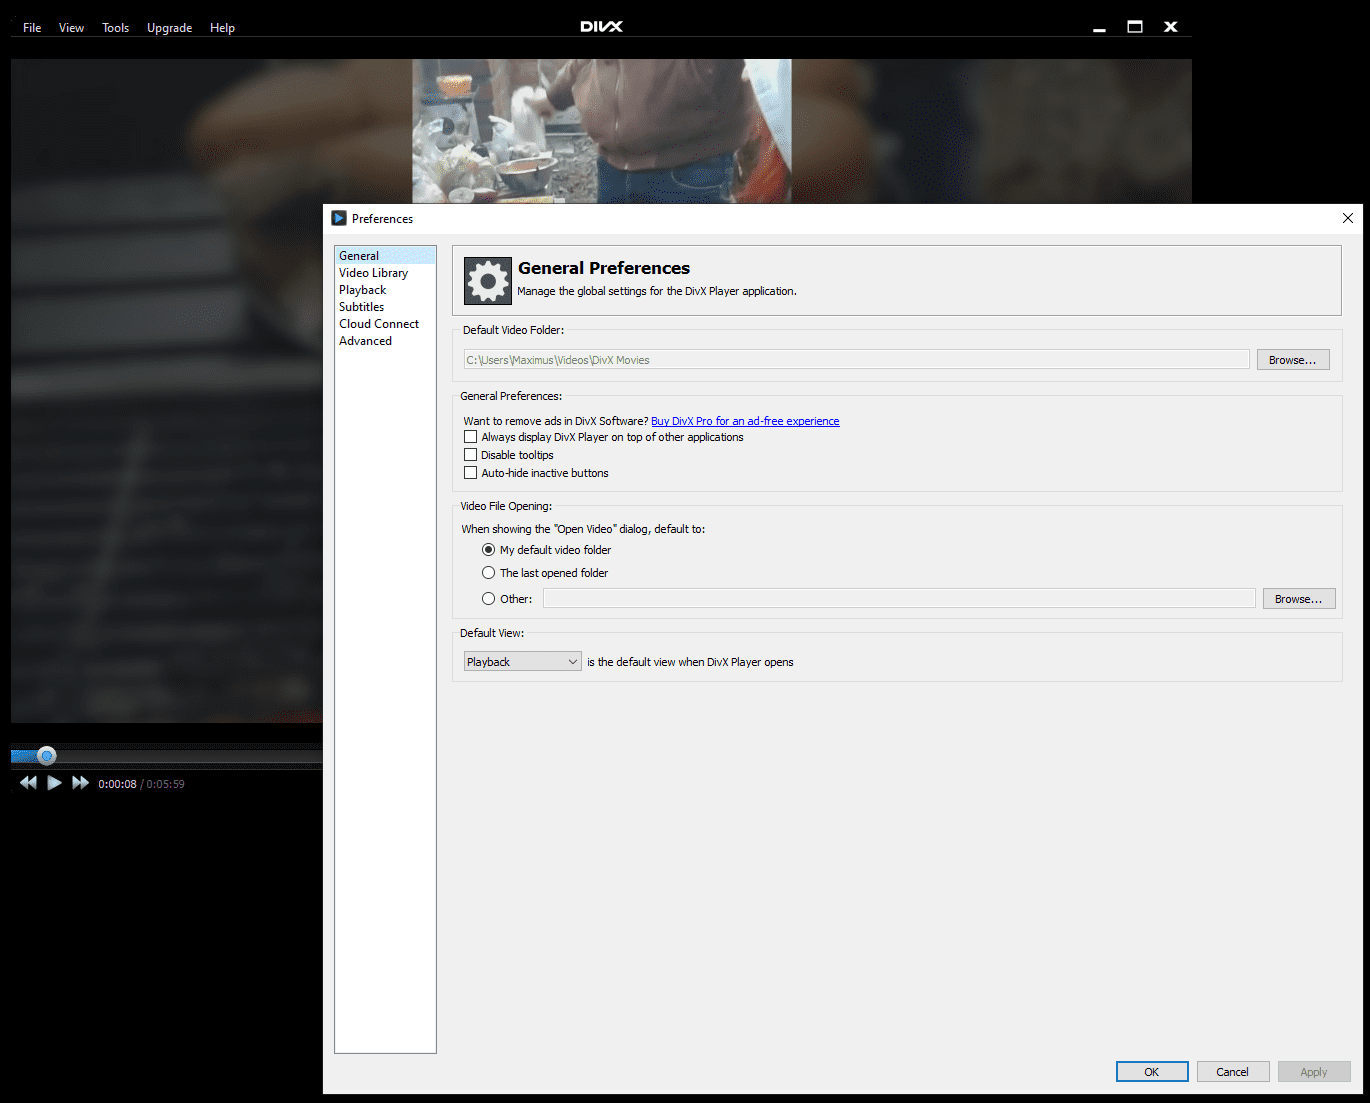
Task: Click the Other folder path input field
Action: pos(899,598)
